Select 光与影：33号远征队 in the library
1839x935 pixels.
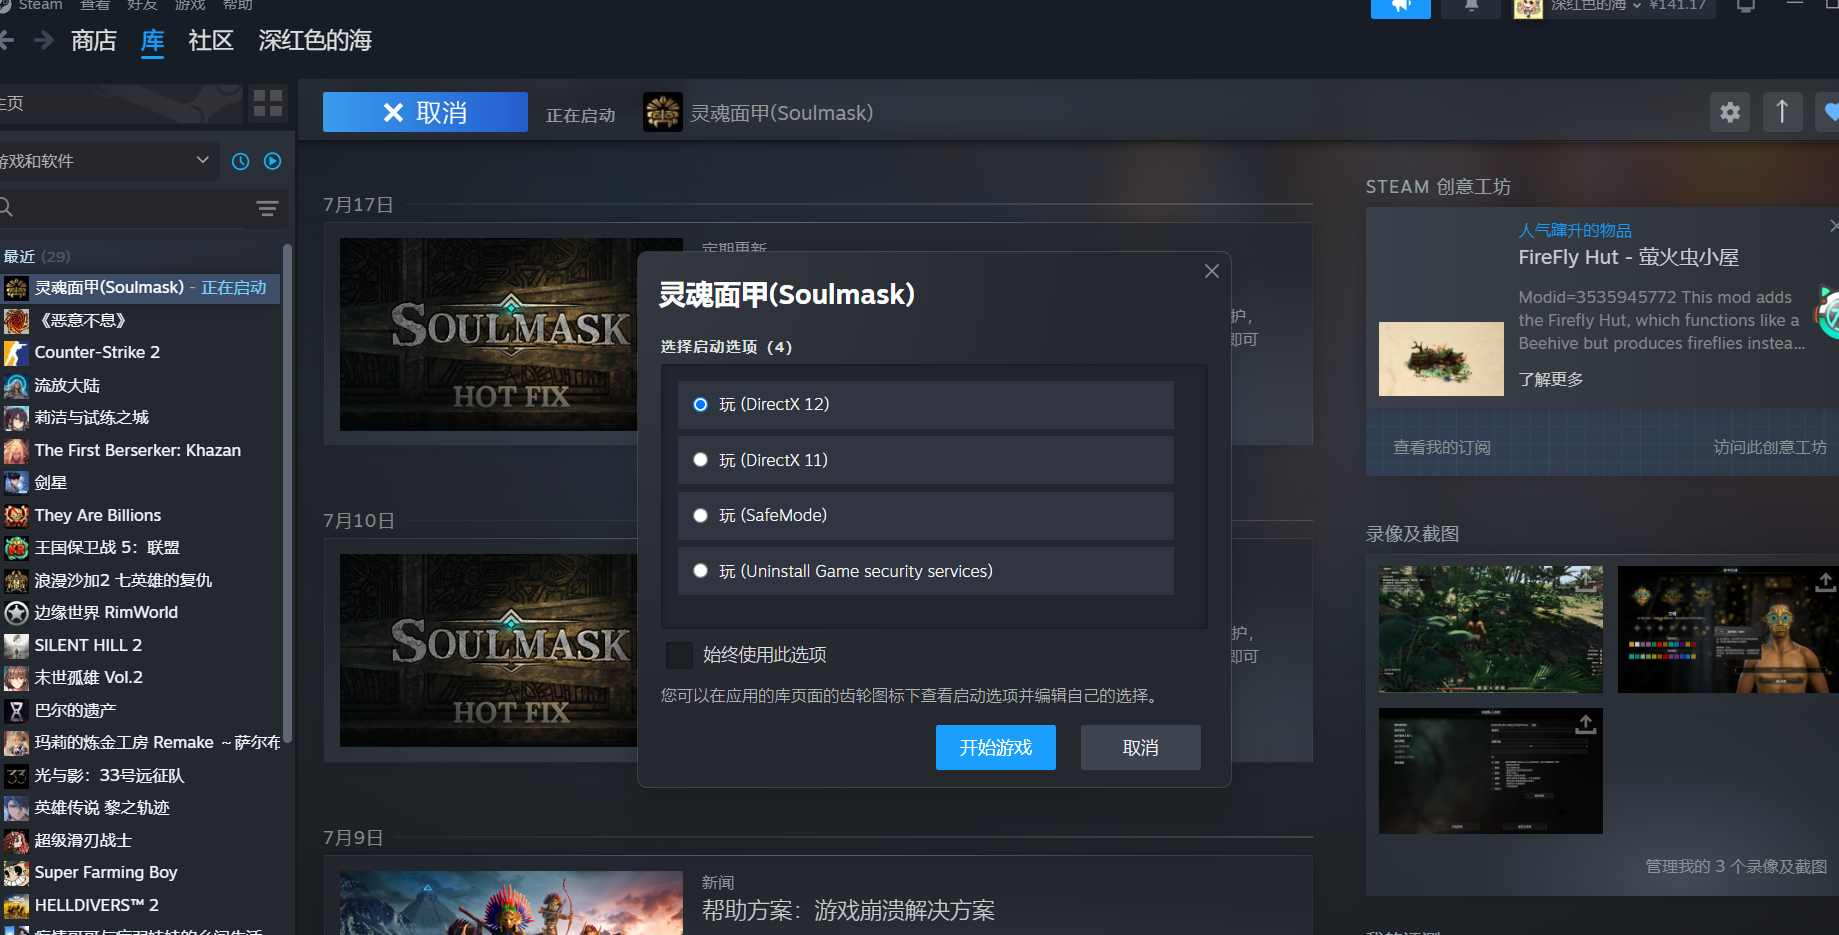tap(140, 776)
